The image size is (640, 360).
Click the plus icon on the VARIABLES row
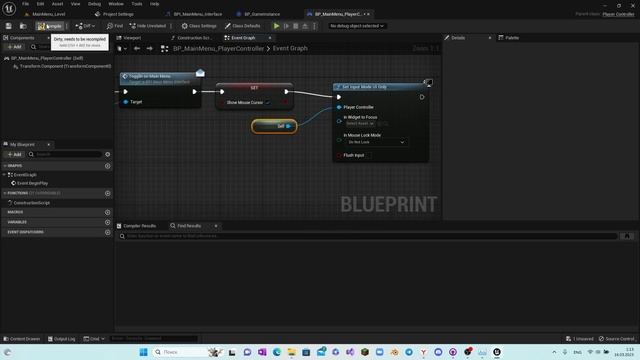click(x=108, y=222)
